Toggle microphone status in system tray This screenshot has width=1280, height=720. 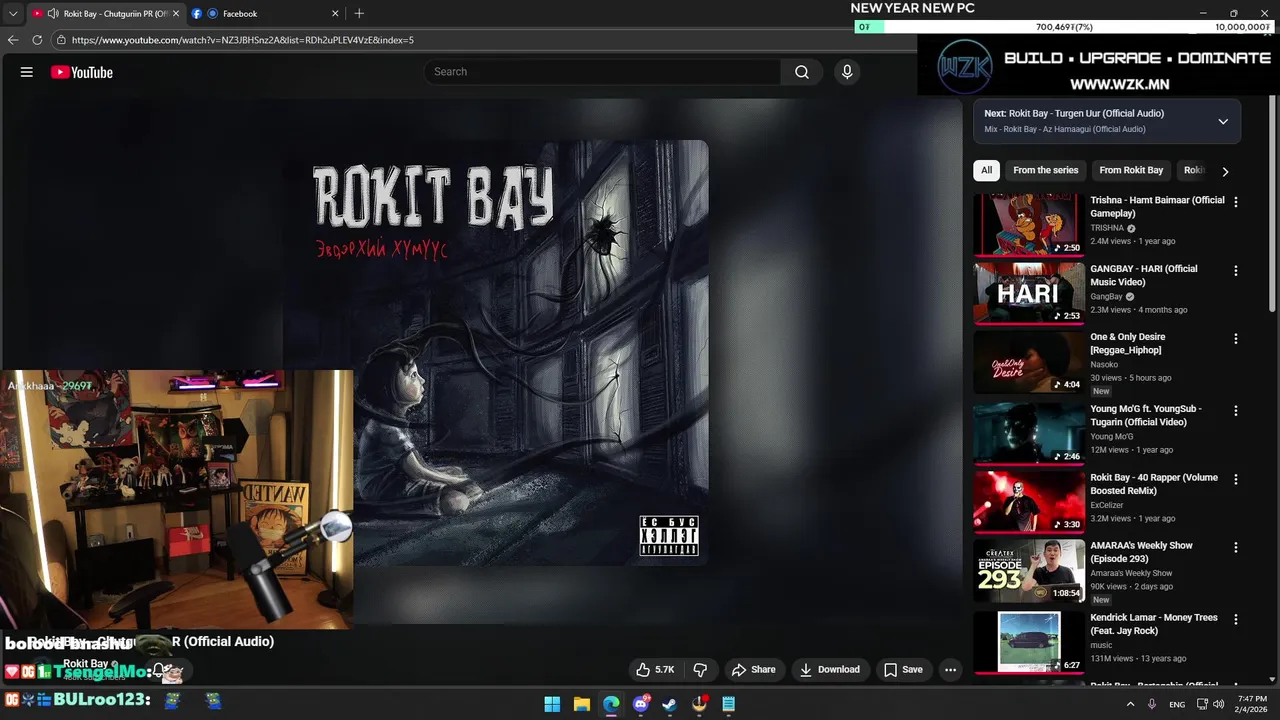pyautogui.click(x=1152, y=704)
